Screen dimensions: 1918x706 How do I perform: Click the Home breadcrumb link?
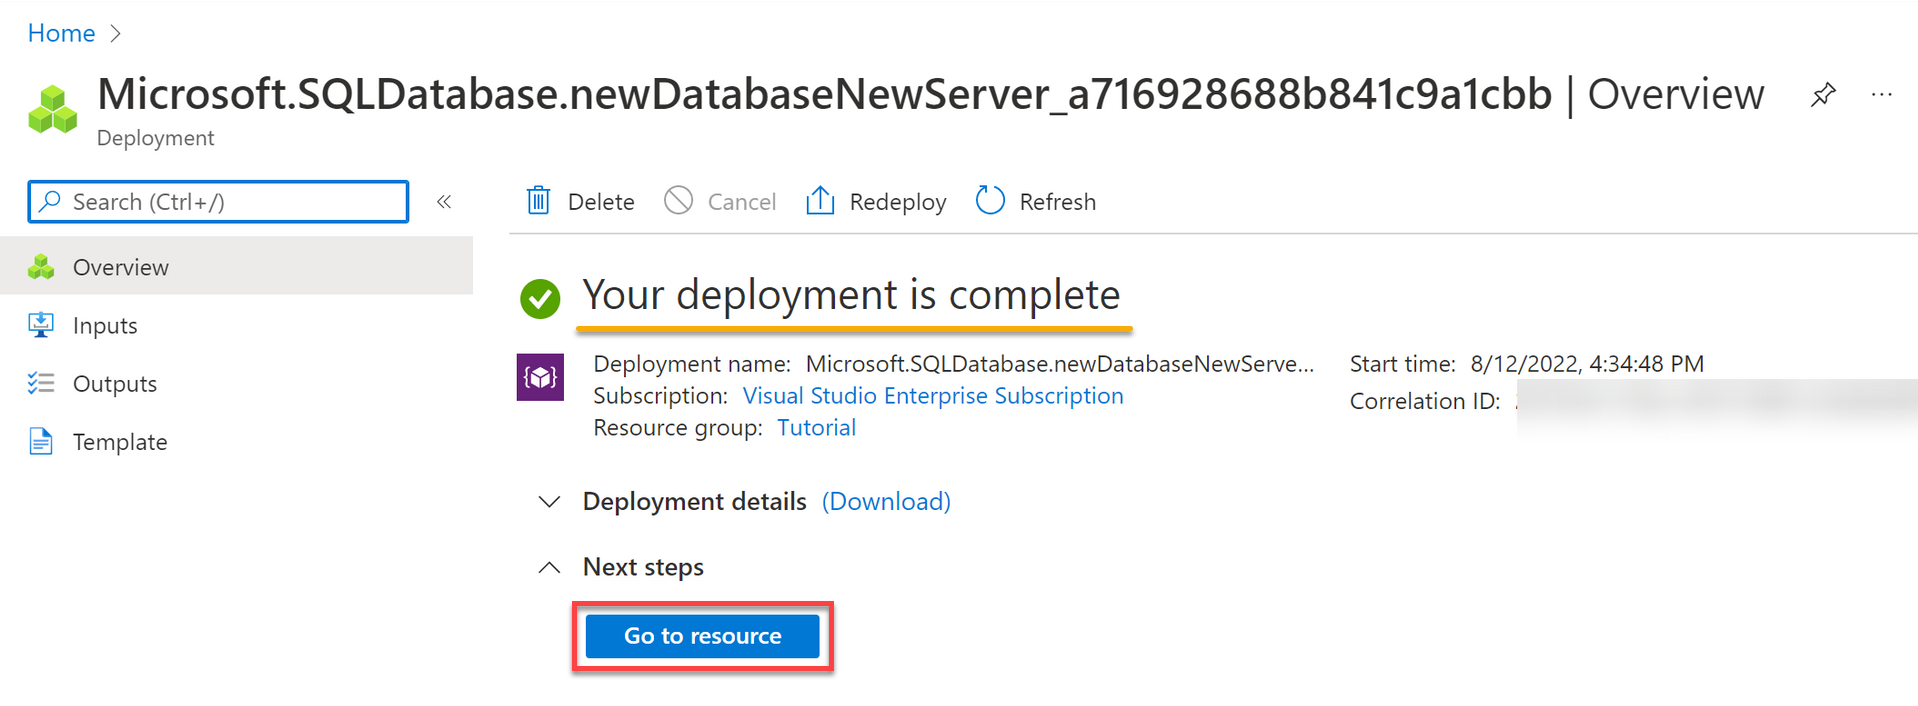[61, 33]
